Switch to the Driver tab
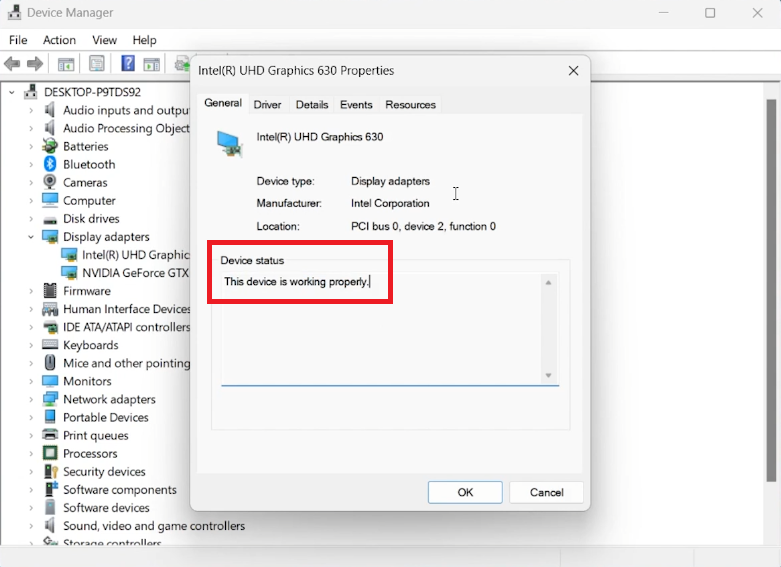 coord(267,105)
